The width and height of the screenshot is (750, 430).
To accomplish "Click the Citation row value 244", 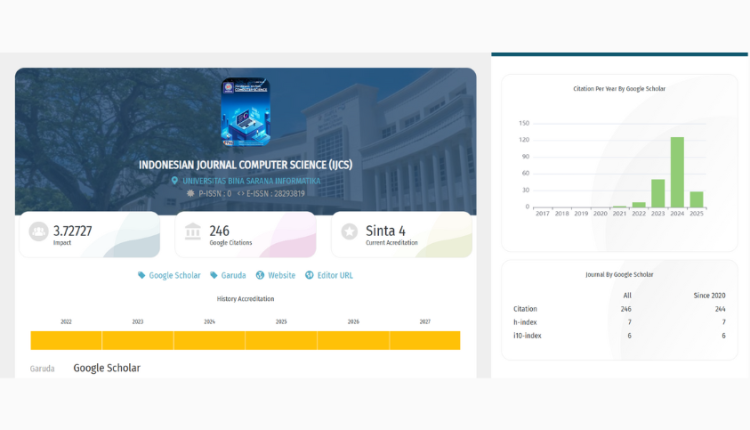I will pyautogui.click(x=720, y=309).
